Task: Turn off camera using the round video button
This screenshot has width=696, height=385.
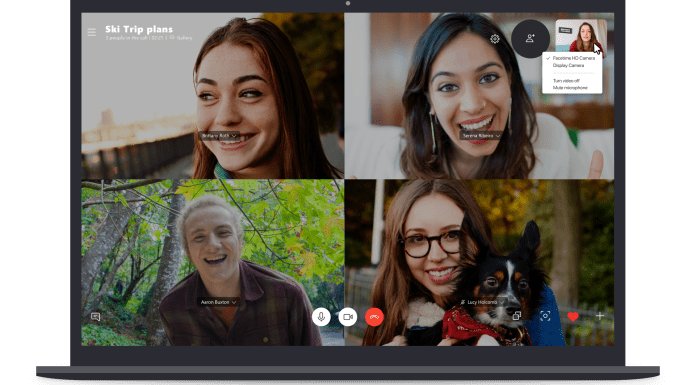Action: coord(348,317)
